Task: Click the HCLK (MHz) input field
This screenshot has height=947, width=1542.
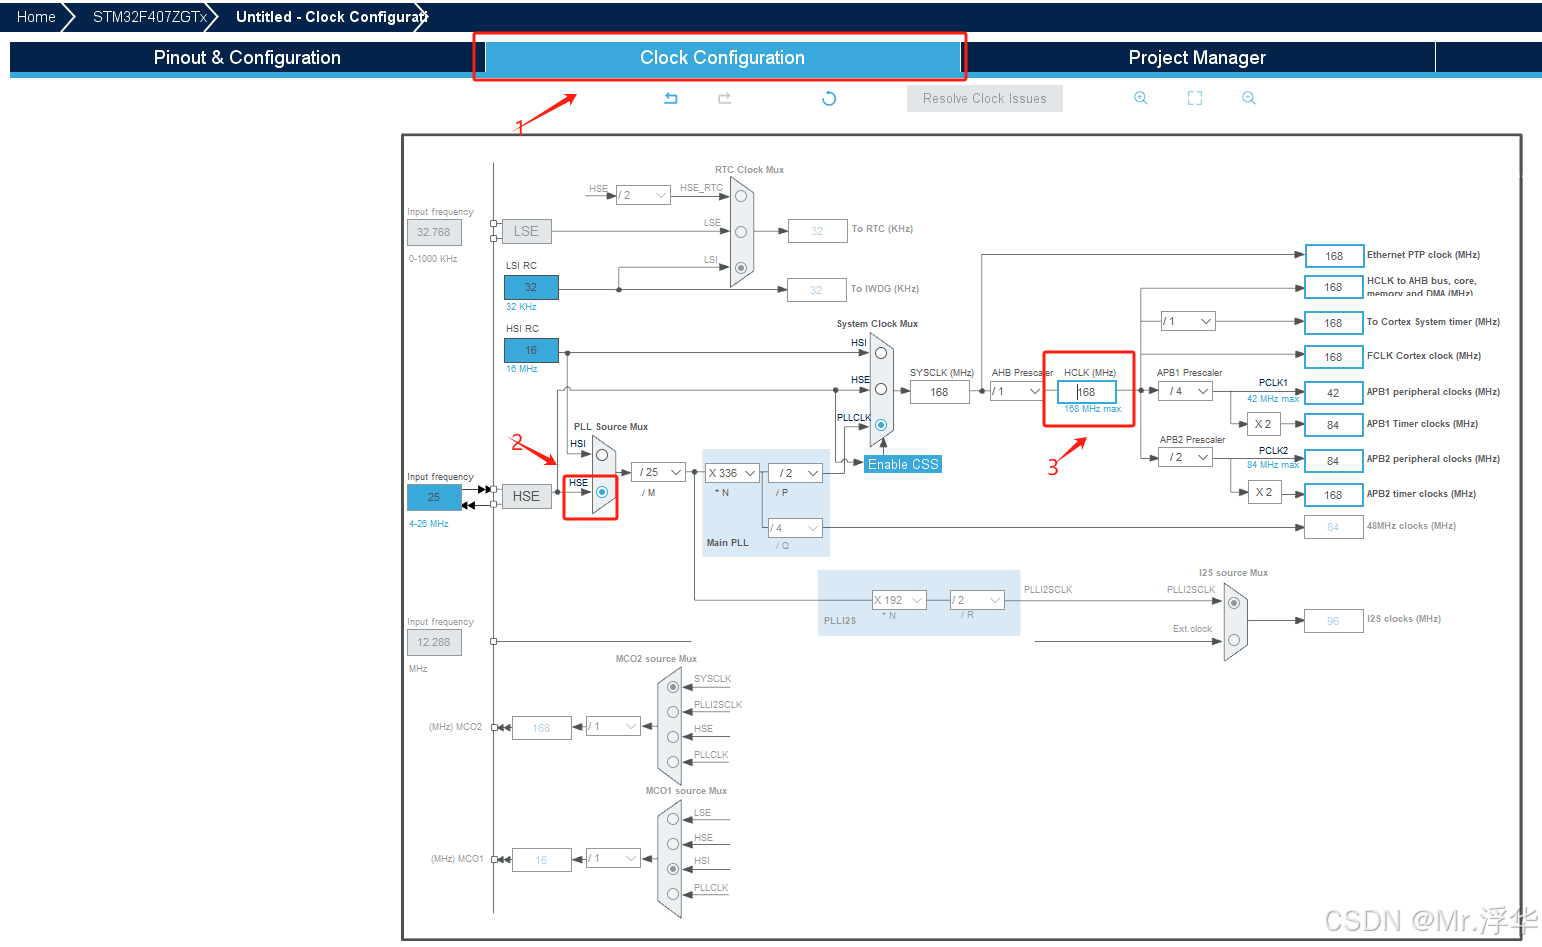Action: pyautogui.click(x=1087, y=392)
